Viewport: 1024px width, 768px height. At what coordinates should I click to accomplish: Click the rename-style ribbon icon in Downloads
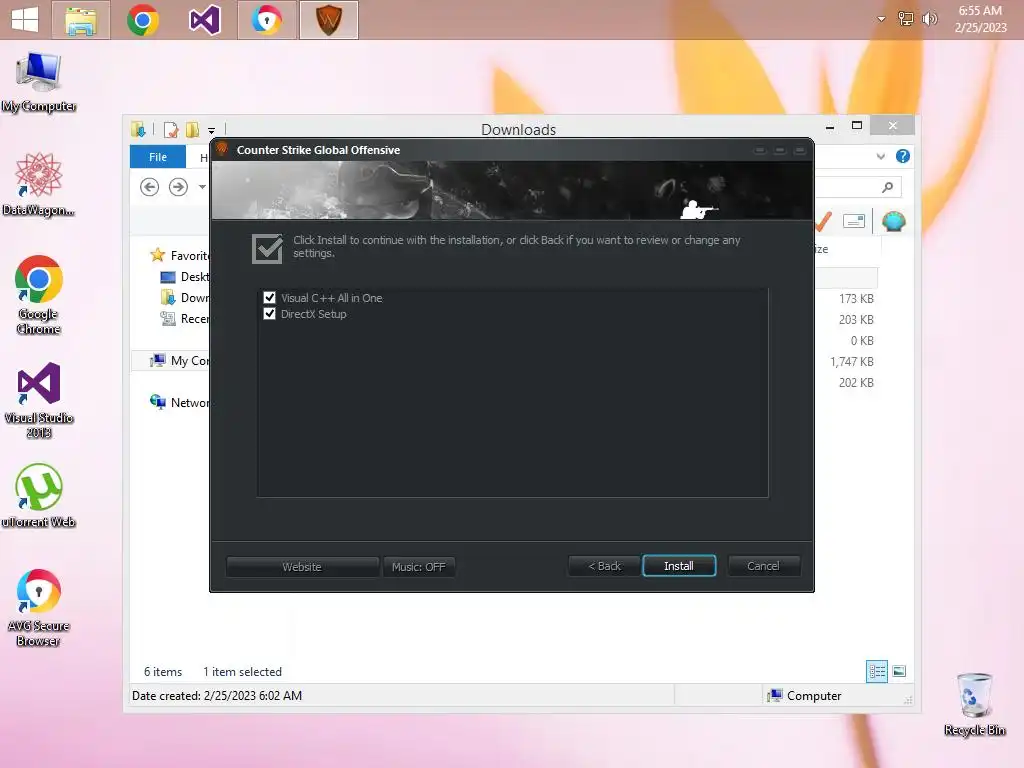pos(854,221)
